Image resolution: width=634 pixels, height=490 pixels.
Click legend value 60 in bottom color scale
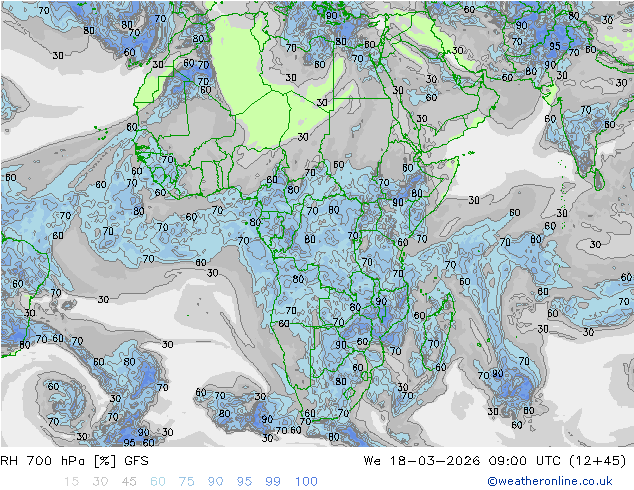(x=158, y=482)
